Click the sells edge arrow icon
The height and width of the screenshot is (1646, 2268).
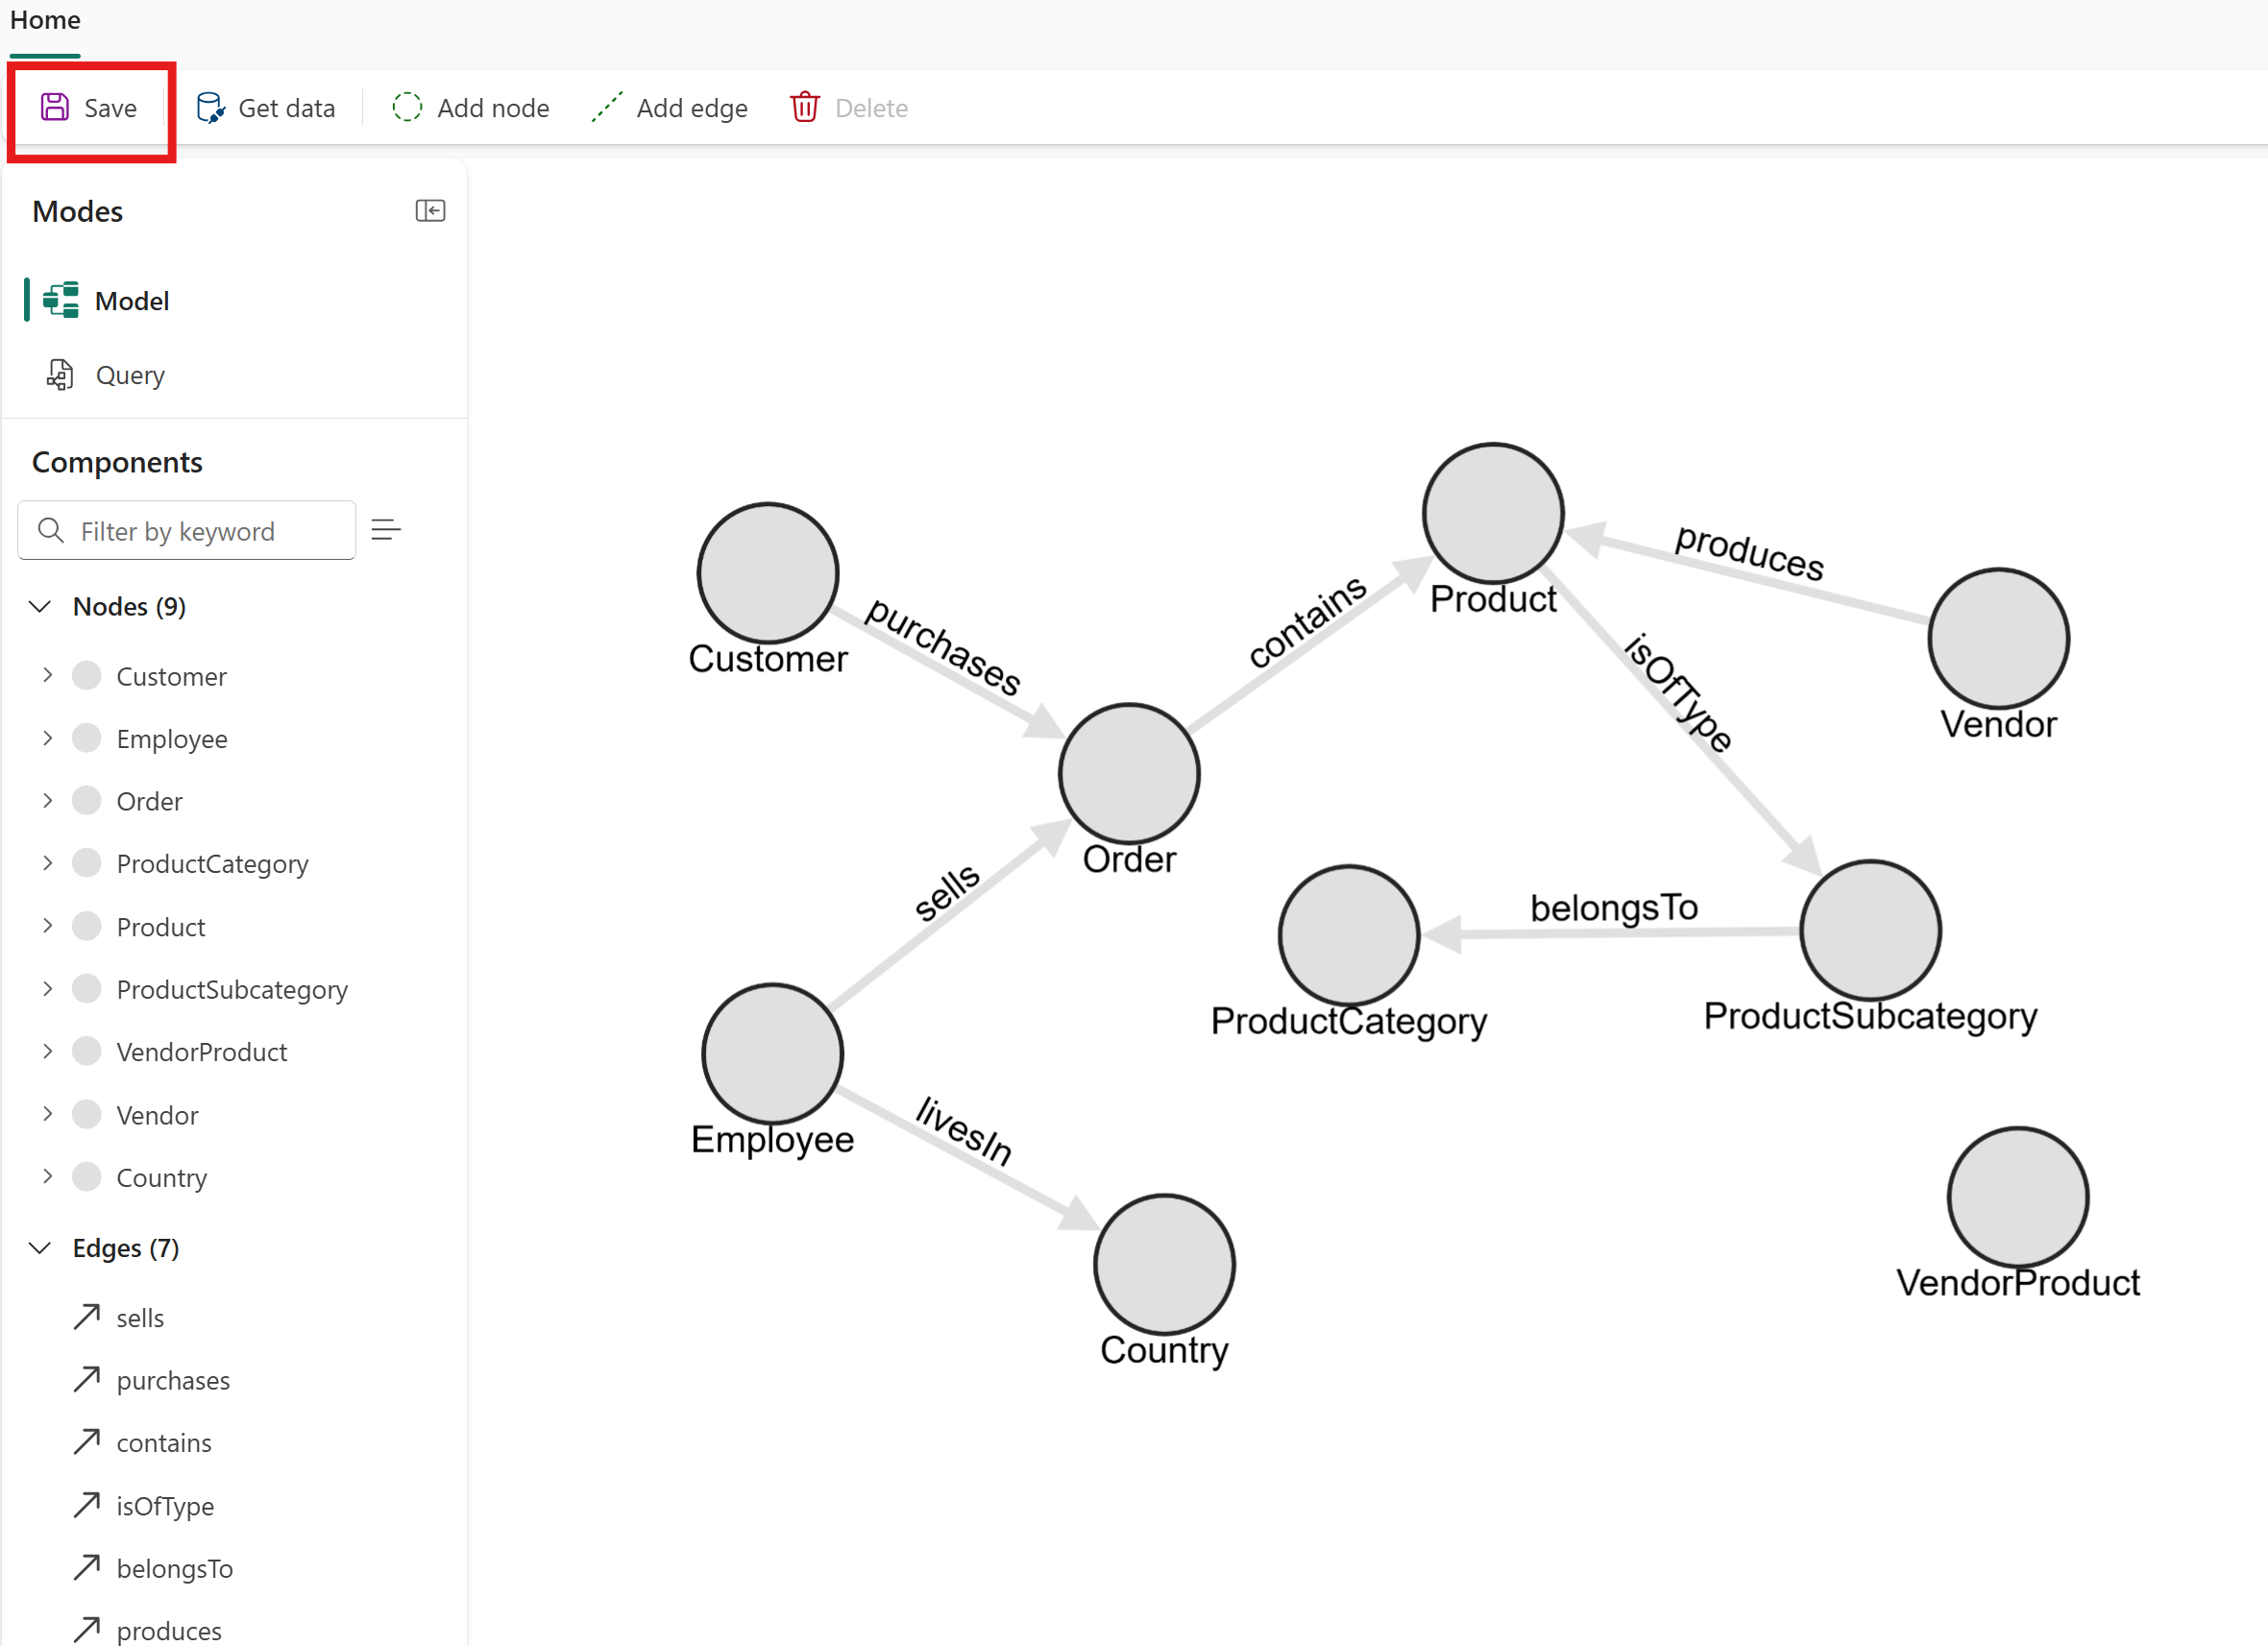[87, 1317]
